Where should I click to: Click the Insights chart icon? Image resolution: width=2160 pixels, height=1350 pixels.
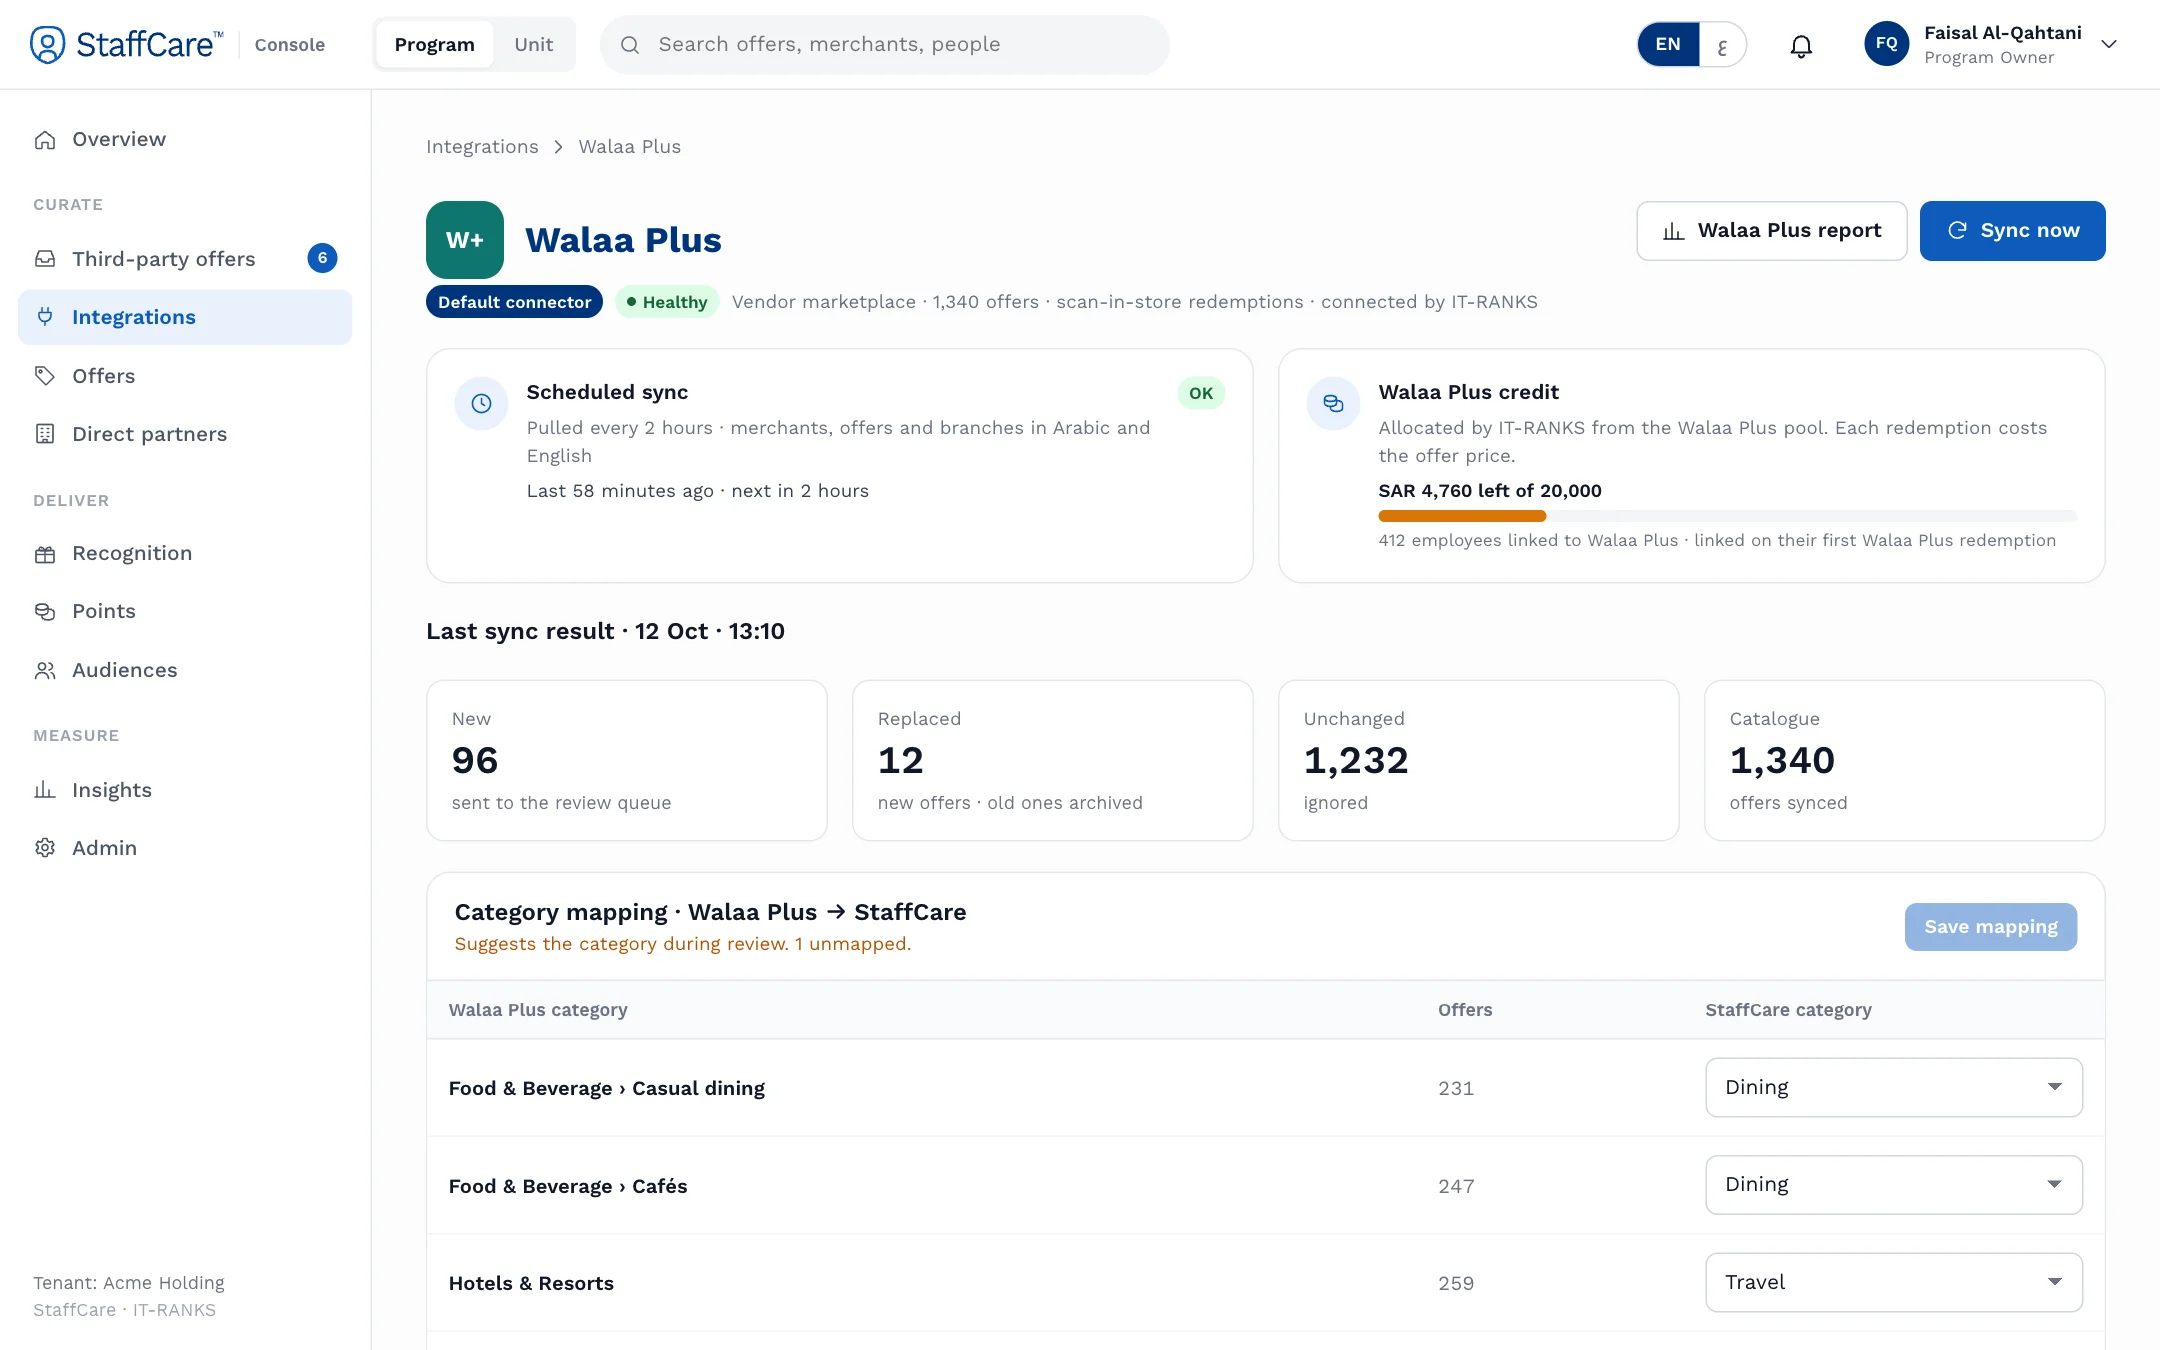(45, 790)
